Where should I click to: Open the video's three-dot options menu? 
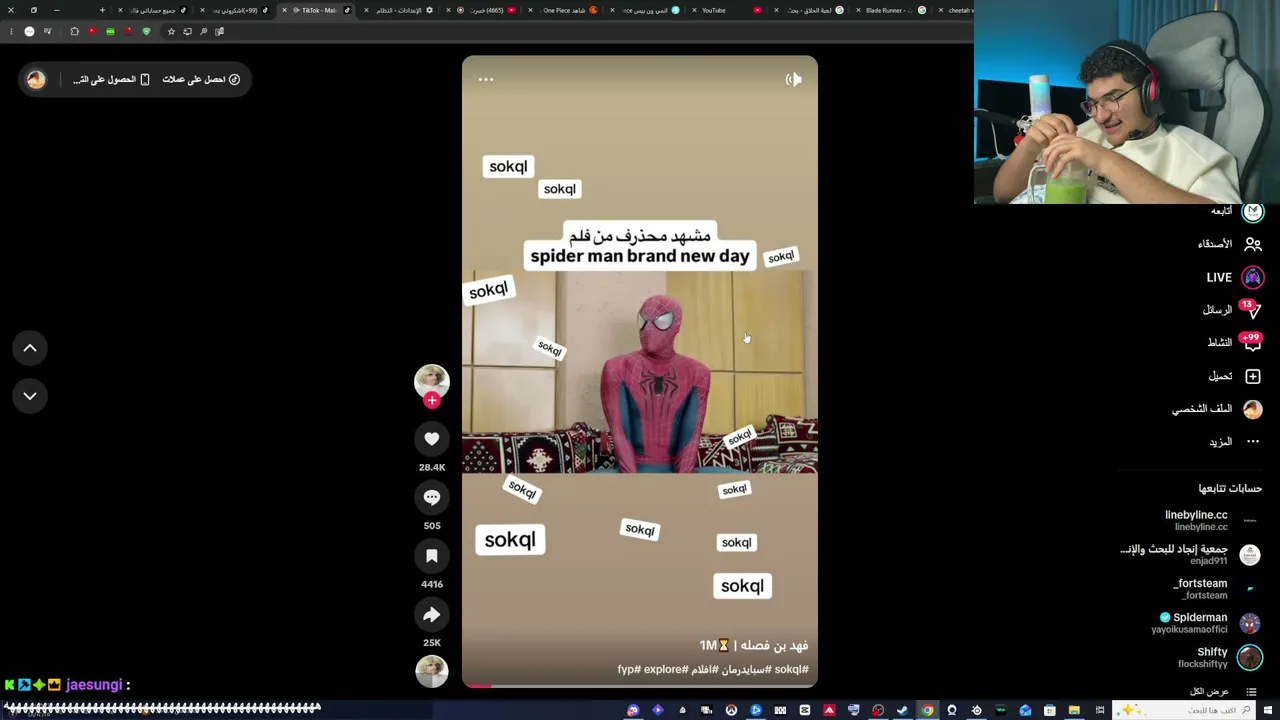pos(486,79)
